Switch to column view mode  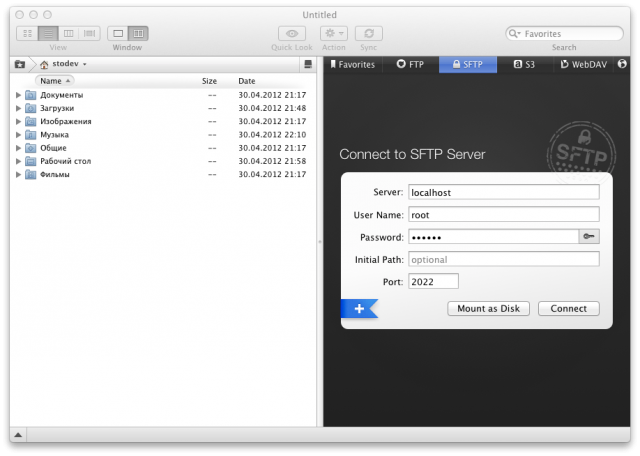tap(69, 33)
